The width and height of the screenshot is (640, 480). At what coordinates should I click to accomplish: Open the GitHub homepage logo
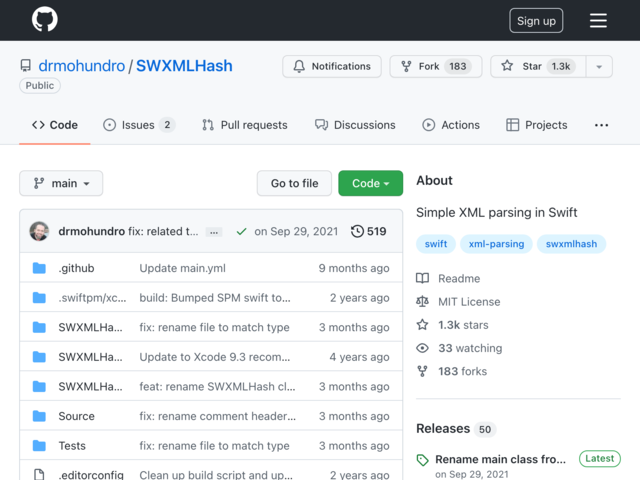tap(44, 19)
